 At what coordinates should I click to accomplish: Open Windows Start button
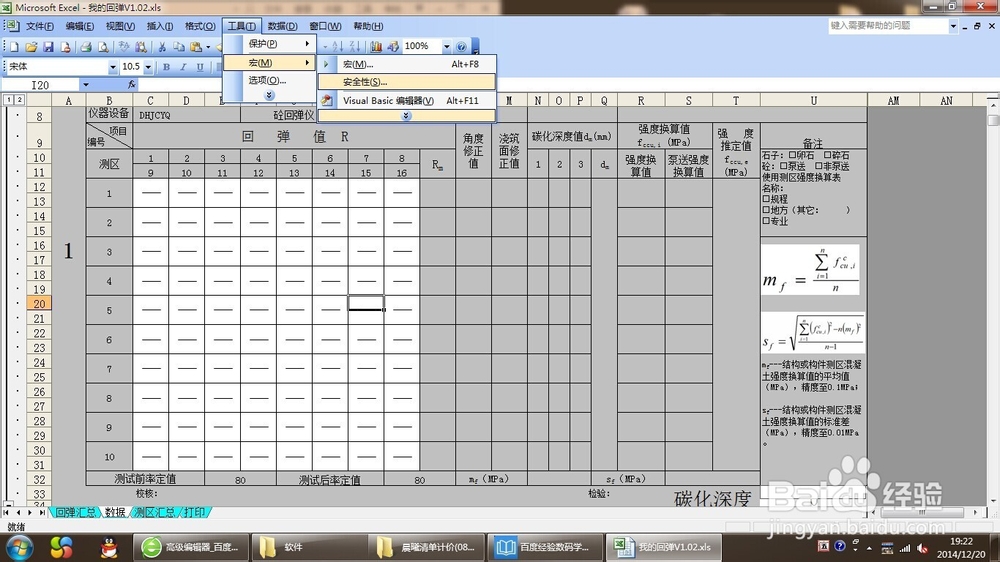(18, 547)
